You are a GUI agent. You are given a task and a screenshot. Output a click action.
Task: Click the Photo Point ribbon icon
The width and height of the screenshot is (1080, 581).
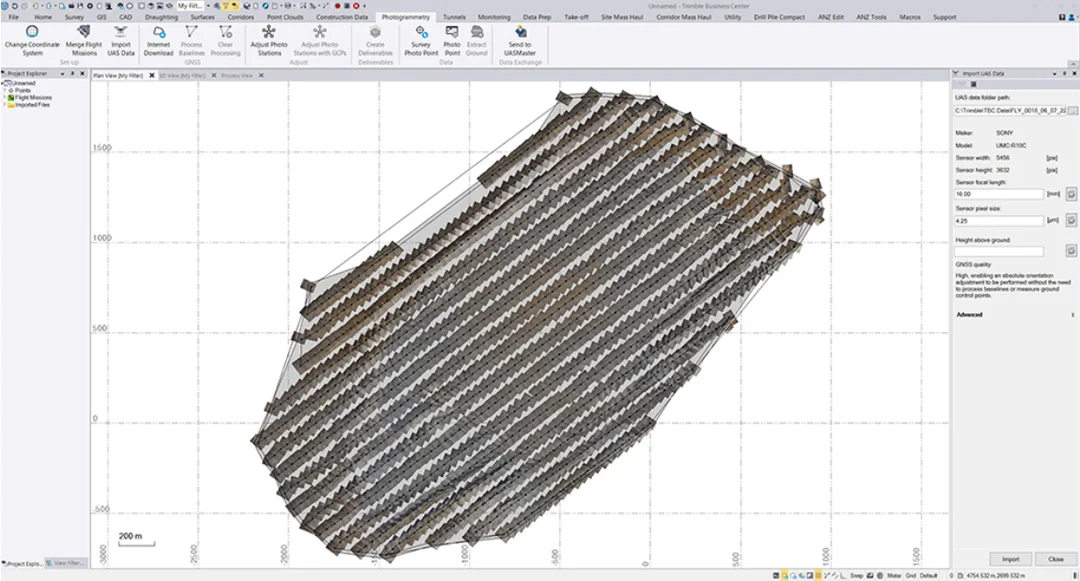coord(452,41)
